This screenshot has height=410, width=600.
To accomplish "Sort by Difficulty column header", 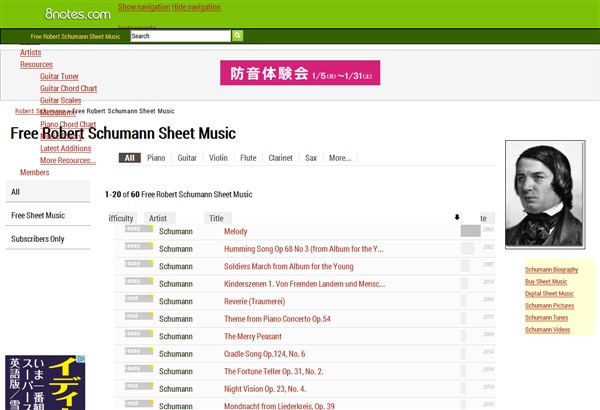I will click(x=122, y=218).
